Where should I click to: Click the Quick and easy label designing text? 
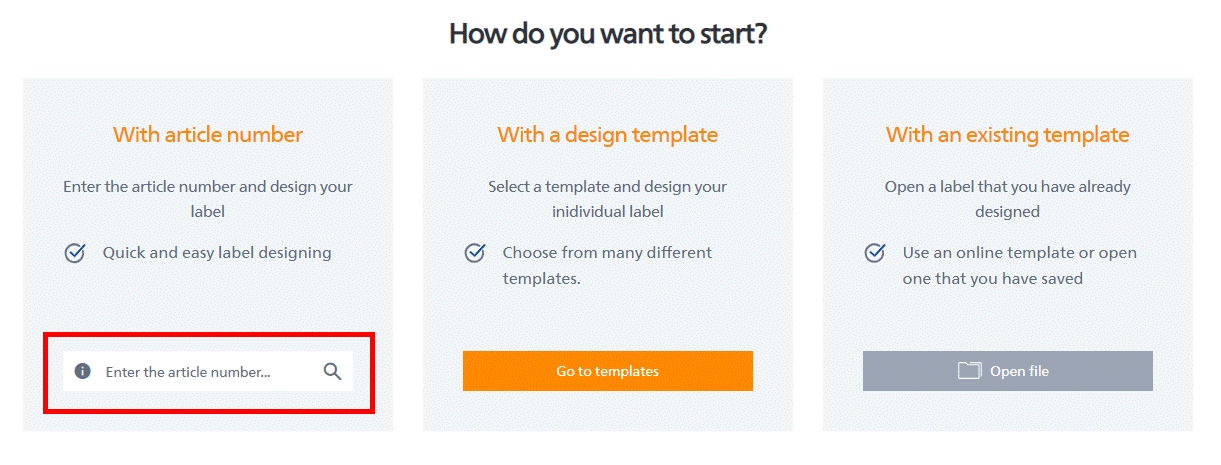pos(217,253)
